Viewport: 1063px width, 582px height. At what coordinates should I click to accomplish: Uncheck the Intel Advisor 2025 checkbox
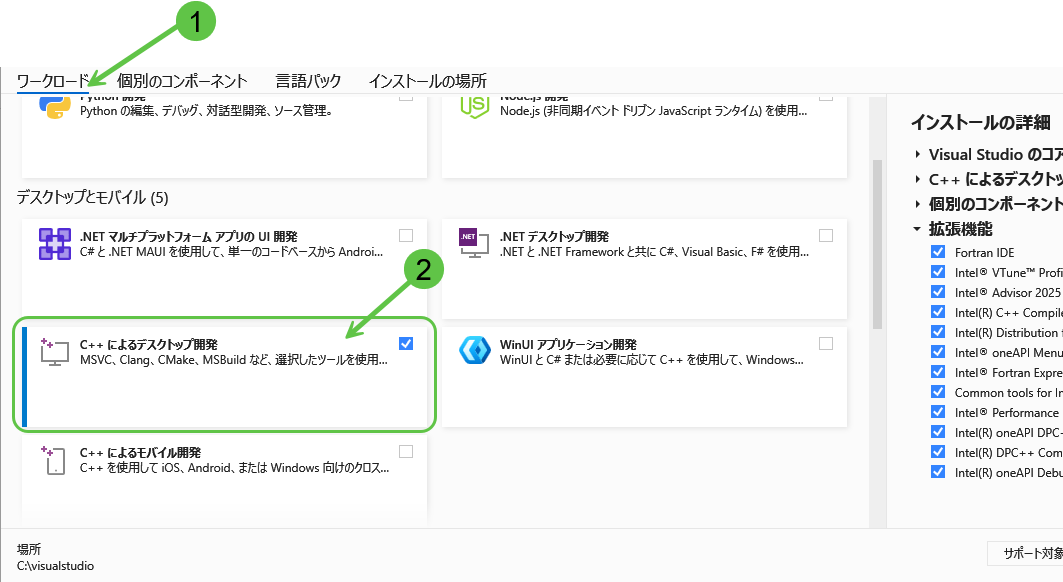coord(938,292)
